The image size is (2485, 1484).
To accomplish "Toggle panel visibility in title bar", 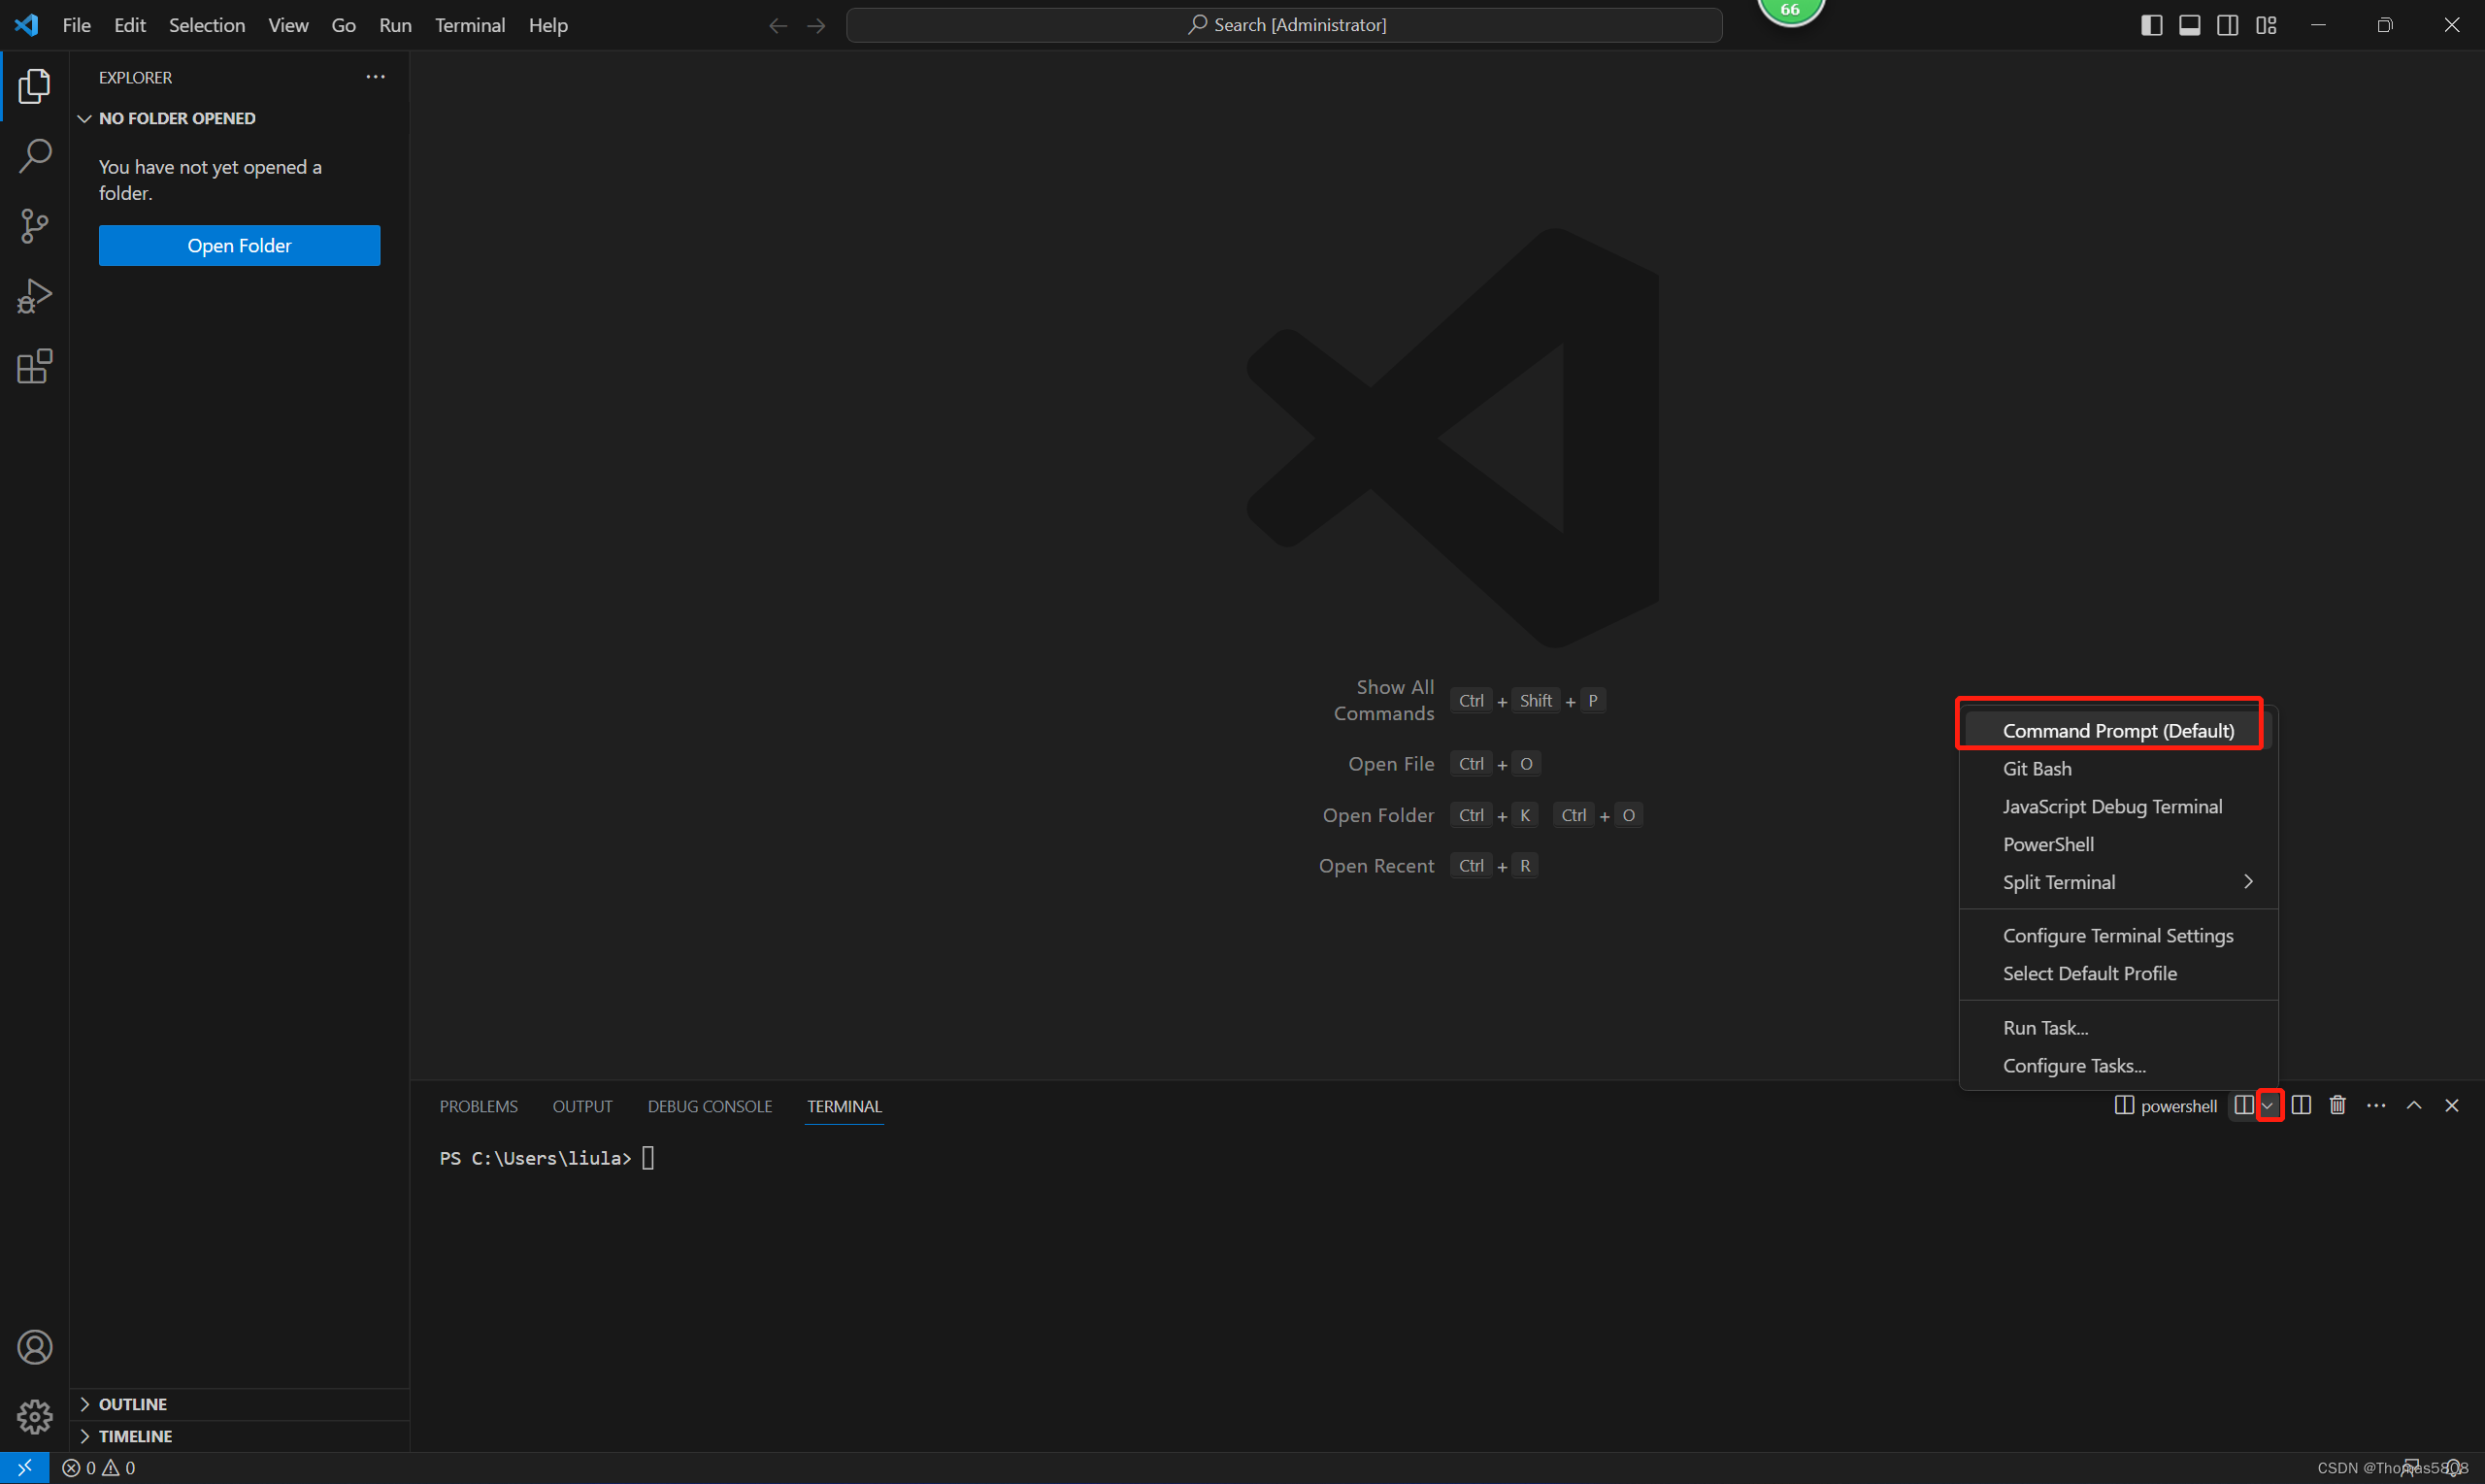I will [x=2189, y=25].
